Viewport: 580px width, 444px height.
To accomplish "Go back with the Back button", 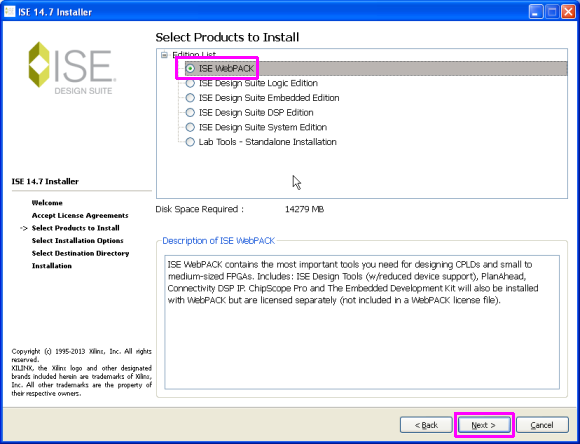I will 426,425.
